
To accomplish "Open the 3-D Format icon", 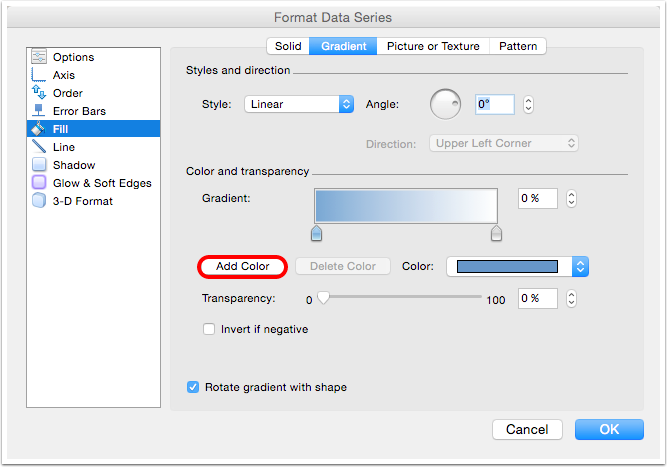I will tap(39, 201).
